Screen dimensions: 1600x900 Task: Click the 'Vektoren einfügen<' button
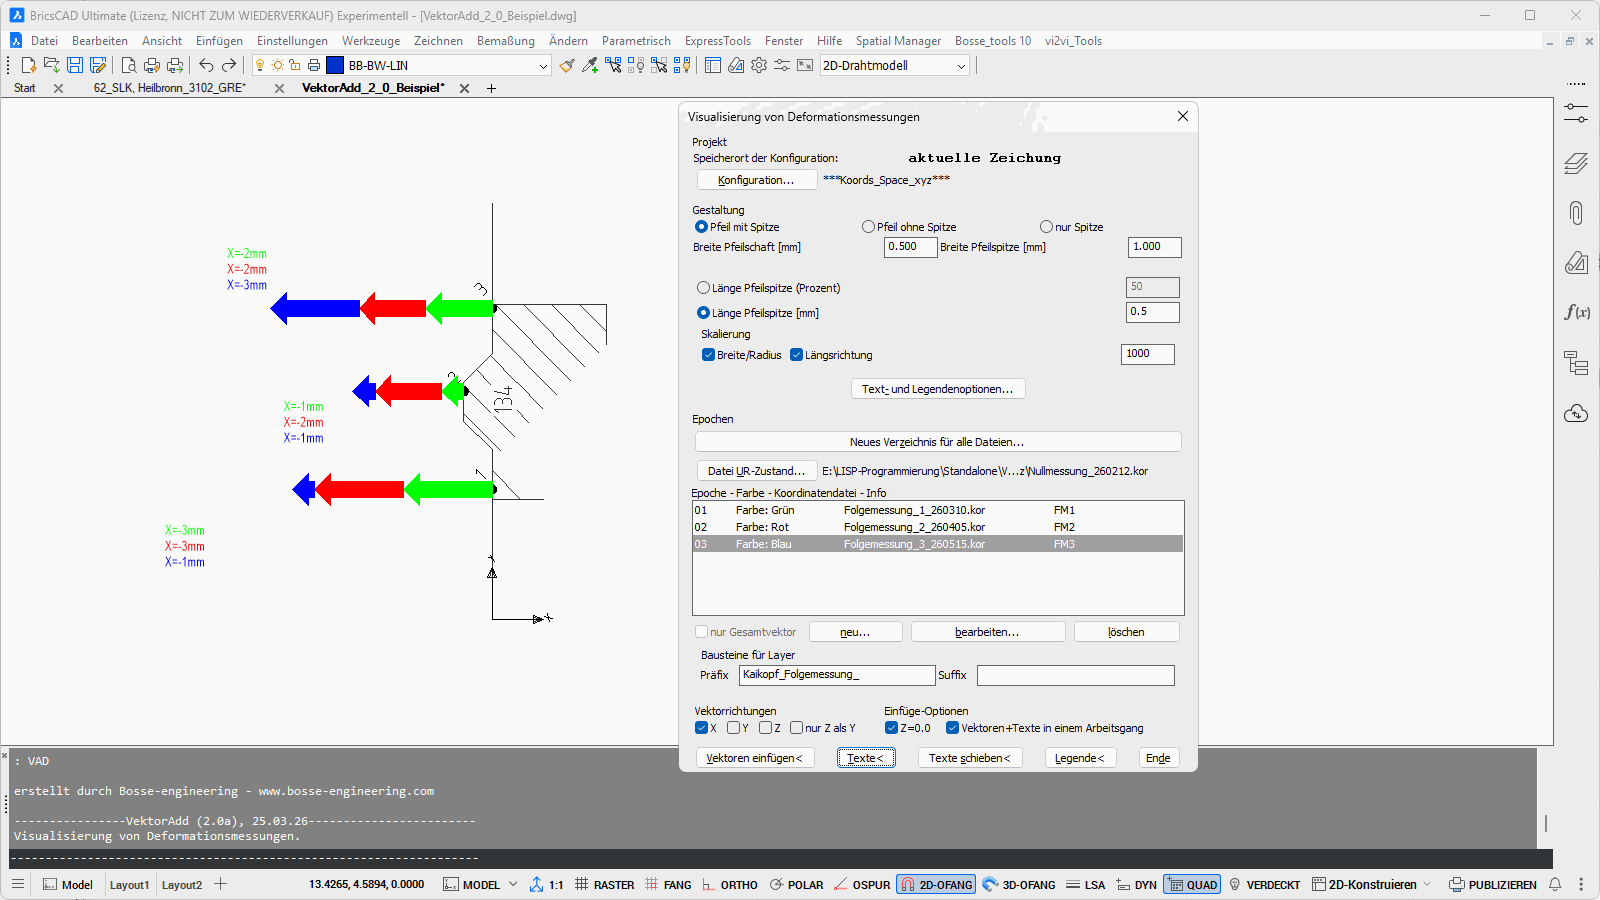coord(754,758)
